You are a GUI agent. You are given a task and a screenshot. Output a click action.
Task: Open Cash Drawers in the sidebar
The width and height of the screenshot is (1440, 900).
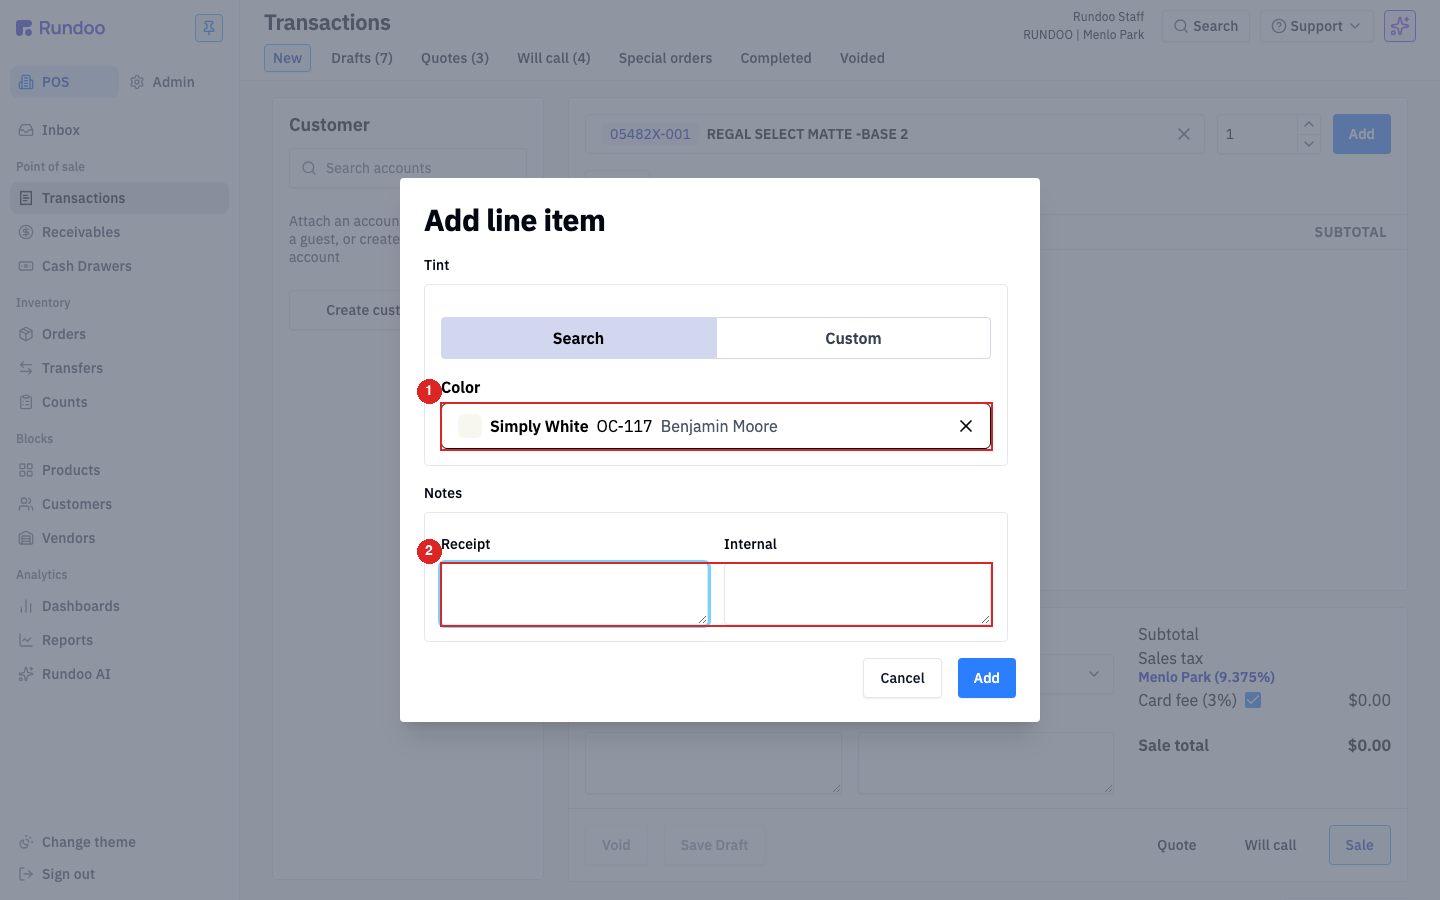coord(119,266)
